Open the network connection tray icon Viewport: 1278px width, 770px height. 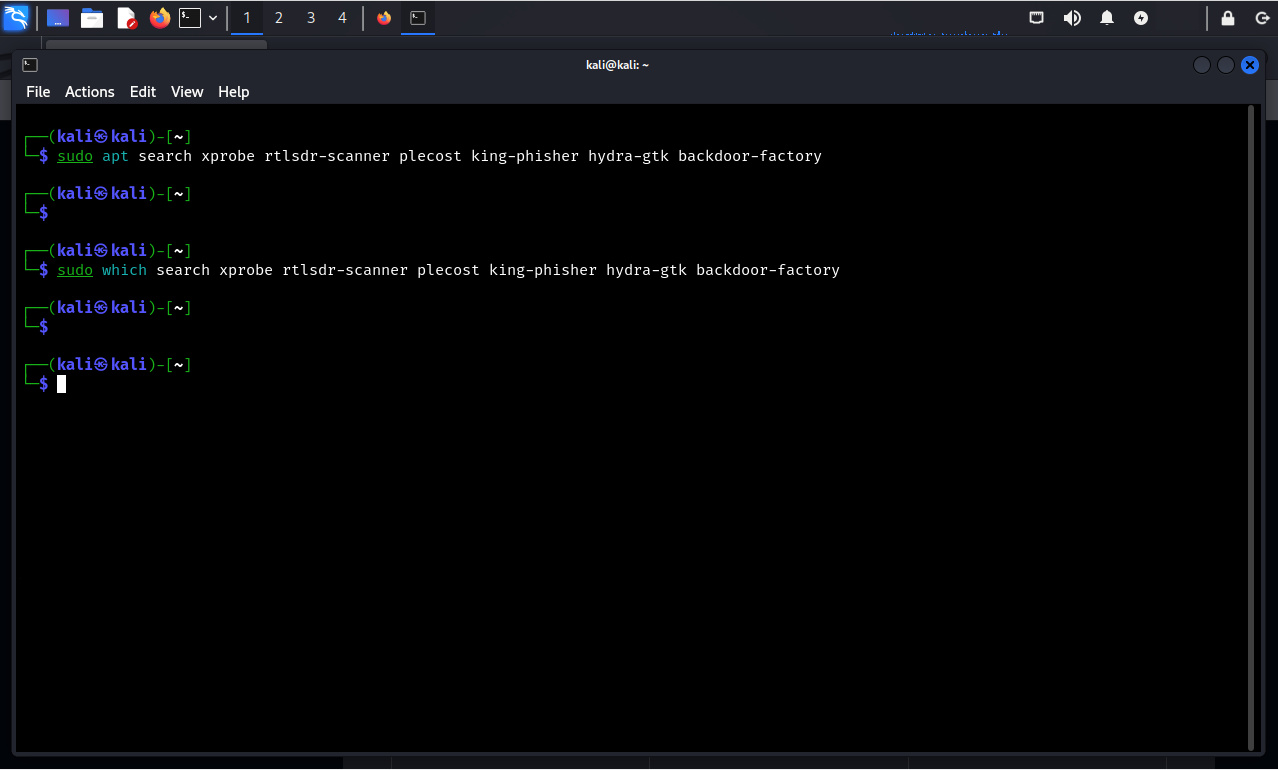[x=1037, y=18]
